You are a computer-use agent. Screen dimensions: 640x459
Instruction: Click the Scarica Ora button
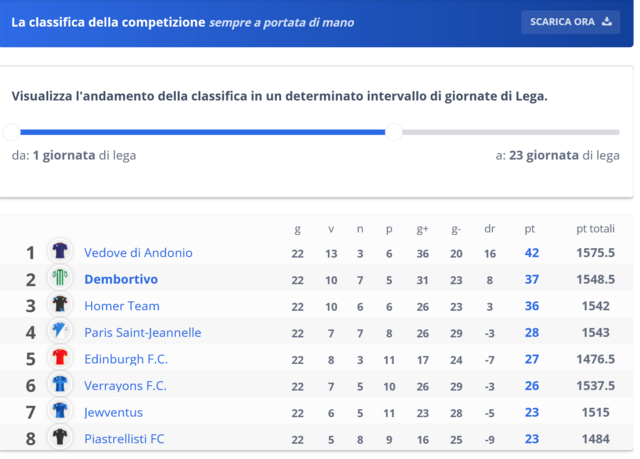point(571,22)
